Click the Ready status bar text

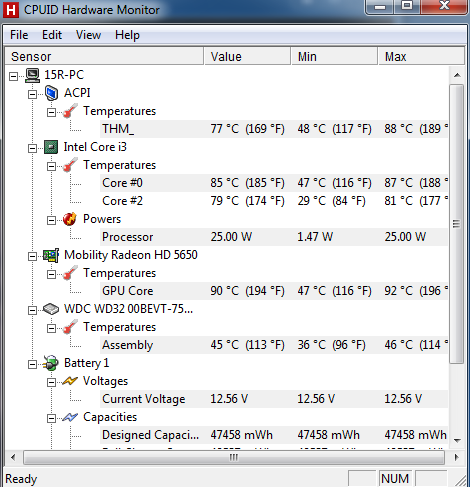(21, 479)
